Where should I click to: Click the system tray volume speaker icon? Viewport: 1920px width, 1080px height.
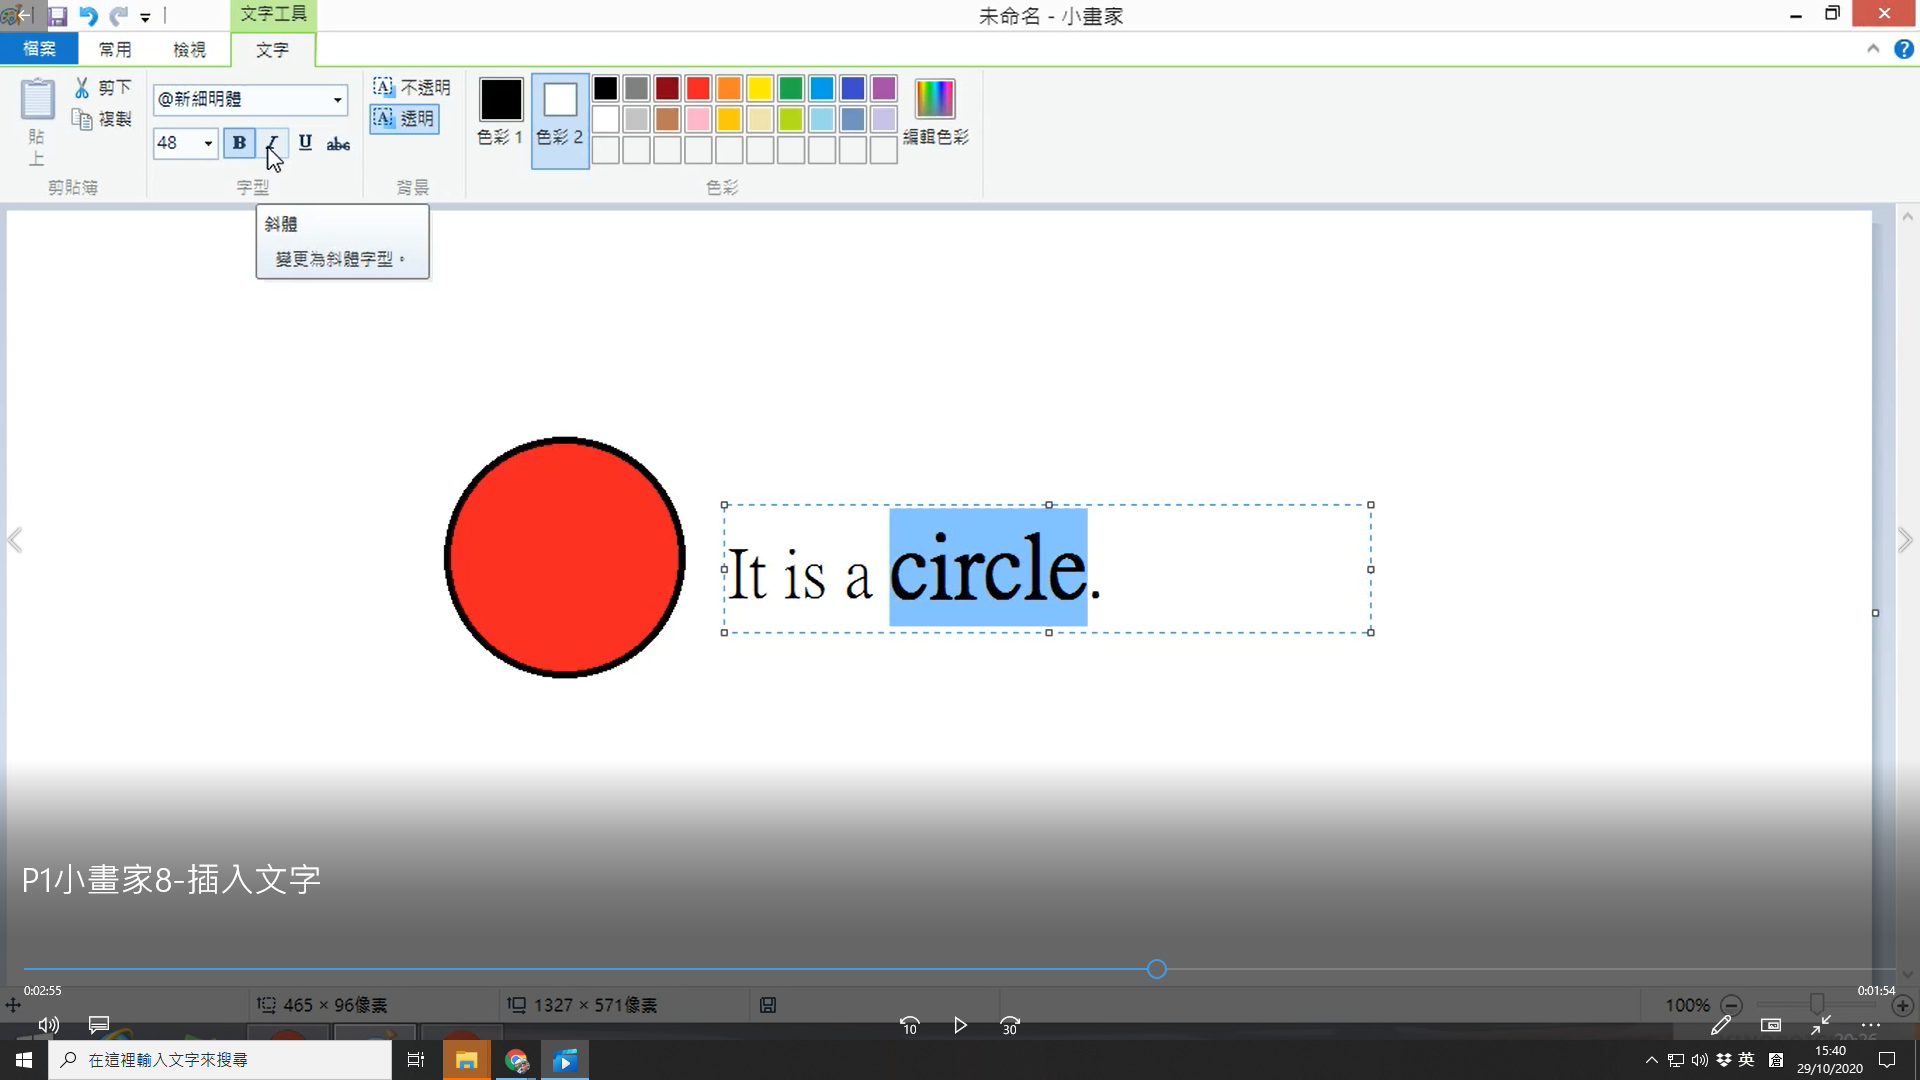(1700, 1060)
